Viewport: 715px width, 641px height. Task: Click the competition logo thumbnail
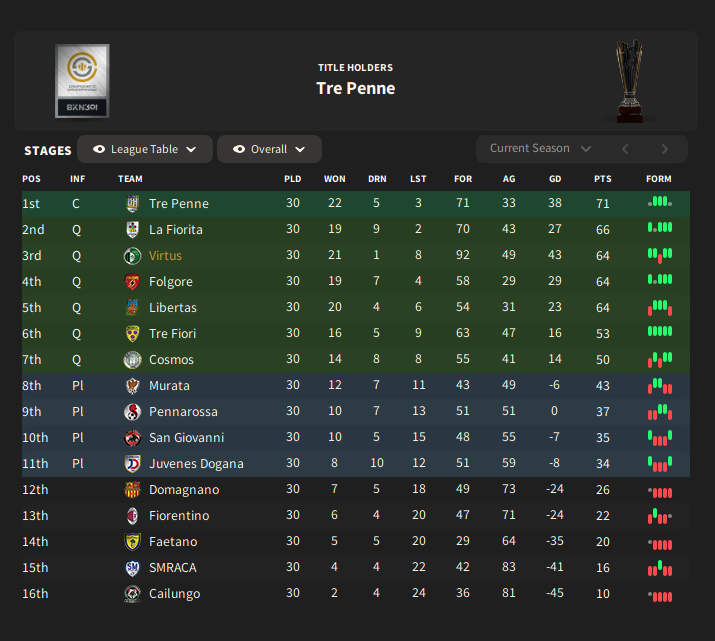pos(82,81)
